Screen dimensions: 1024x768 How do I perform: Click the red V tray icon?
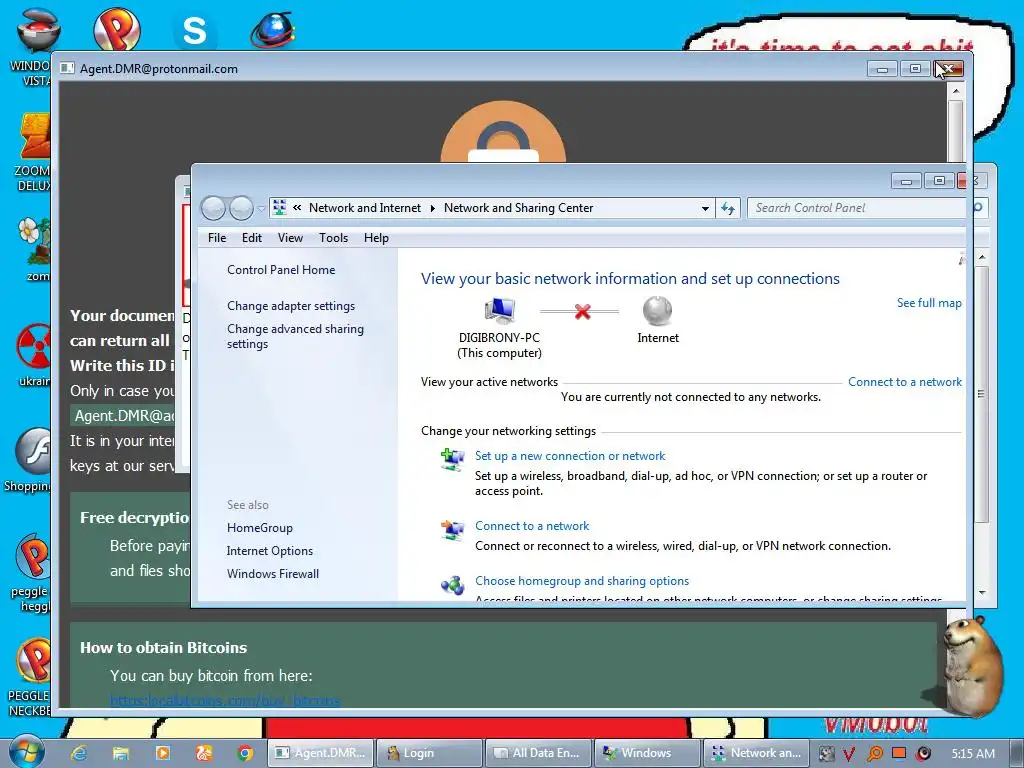click(849, 754)
